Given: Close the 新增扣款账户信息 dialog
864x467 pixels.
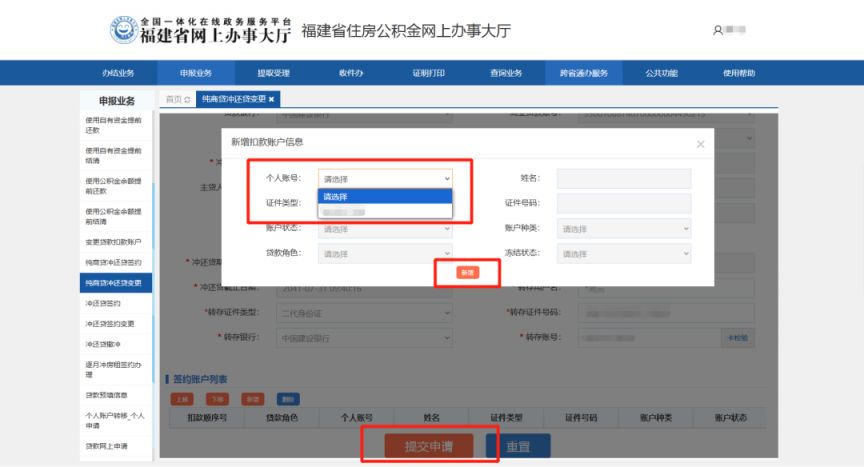Looking at the screenshot, I should [700, 144].
